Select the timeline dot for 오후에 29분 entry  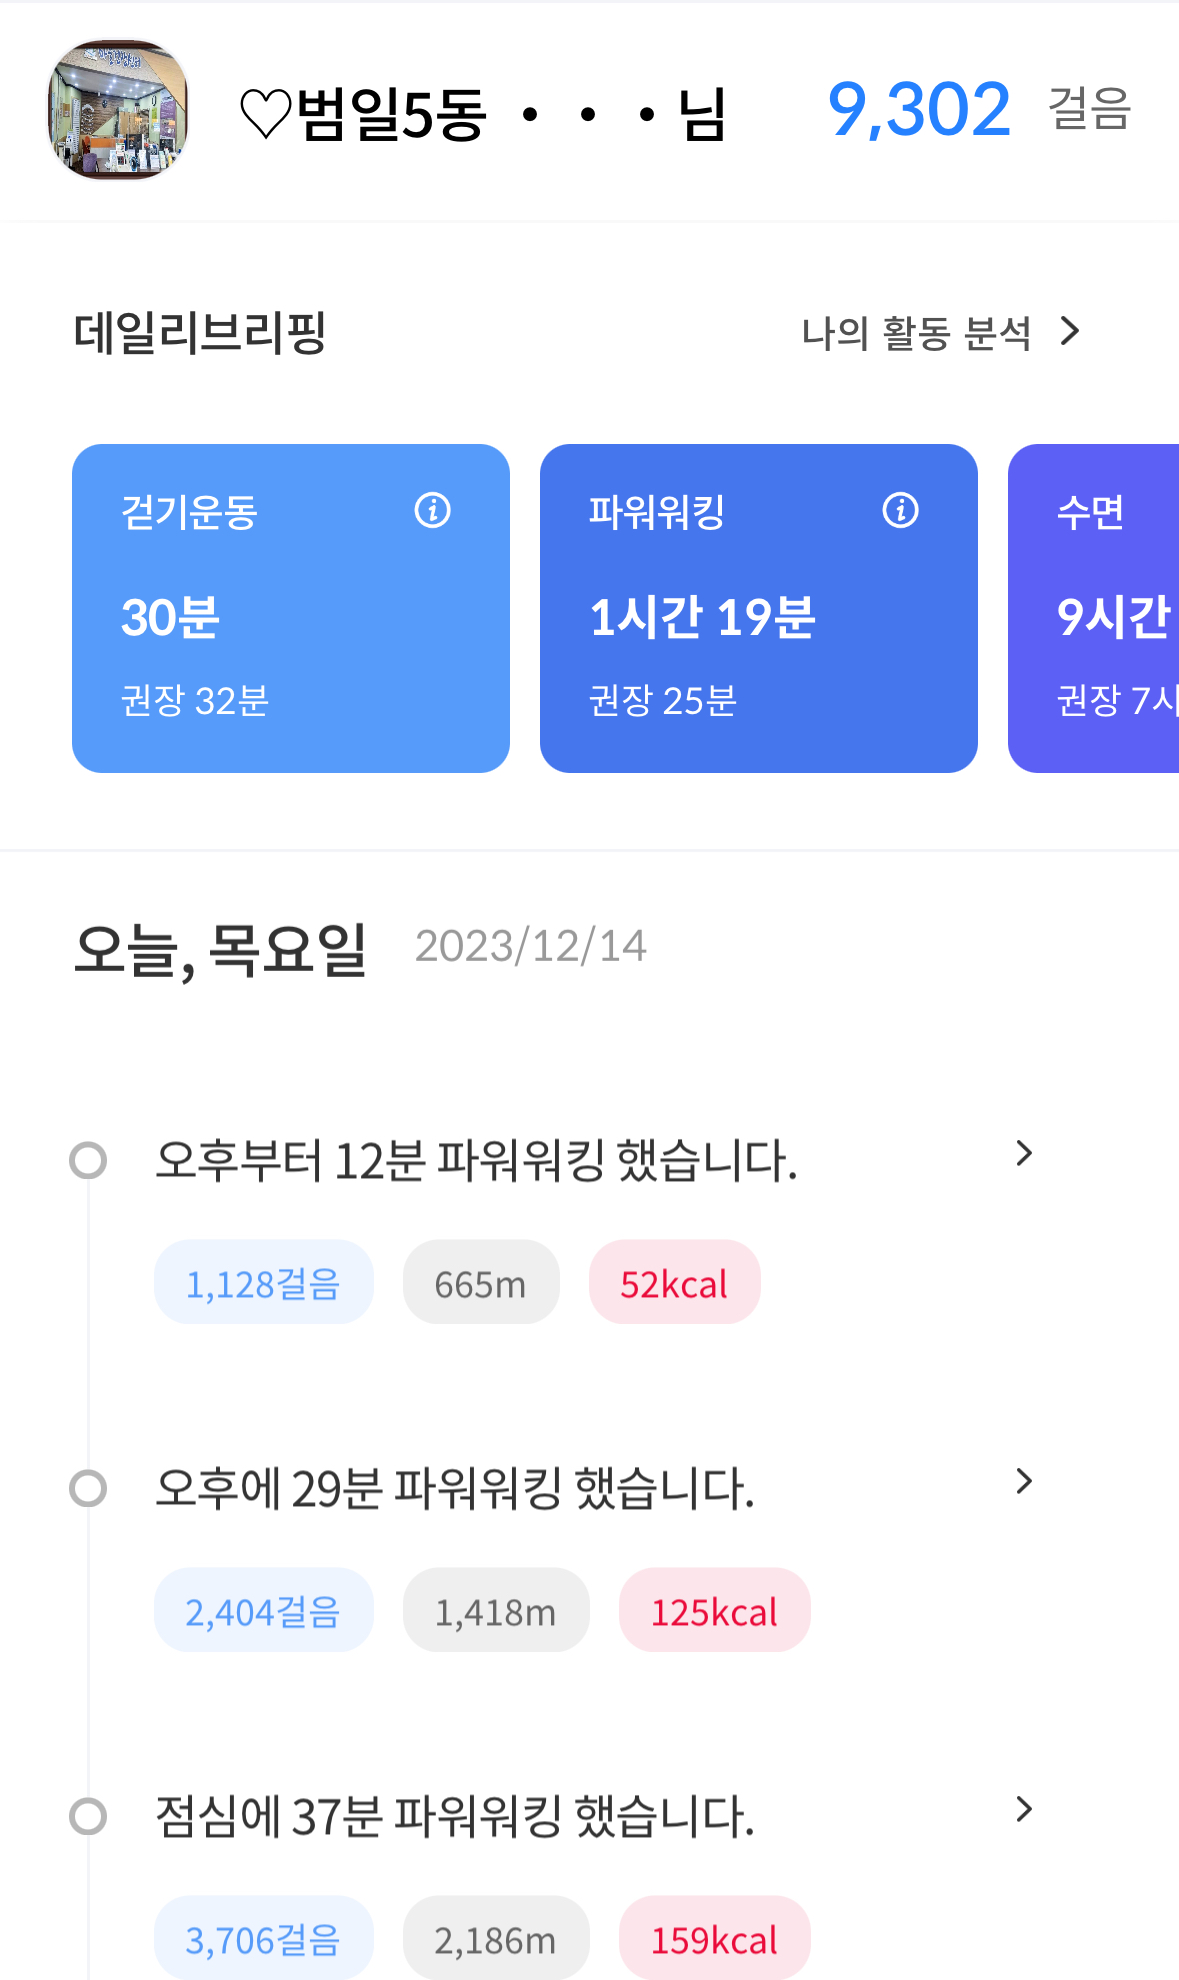click(x=88, y=1488)
